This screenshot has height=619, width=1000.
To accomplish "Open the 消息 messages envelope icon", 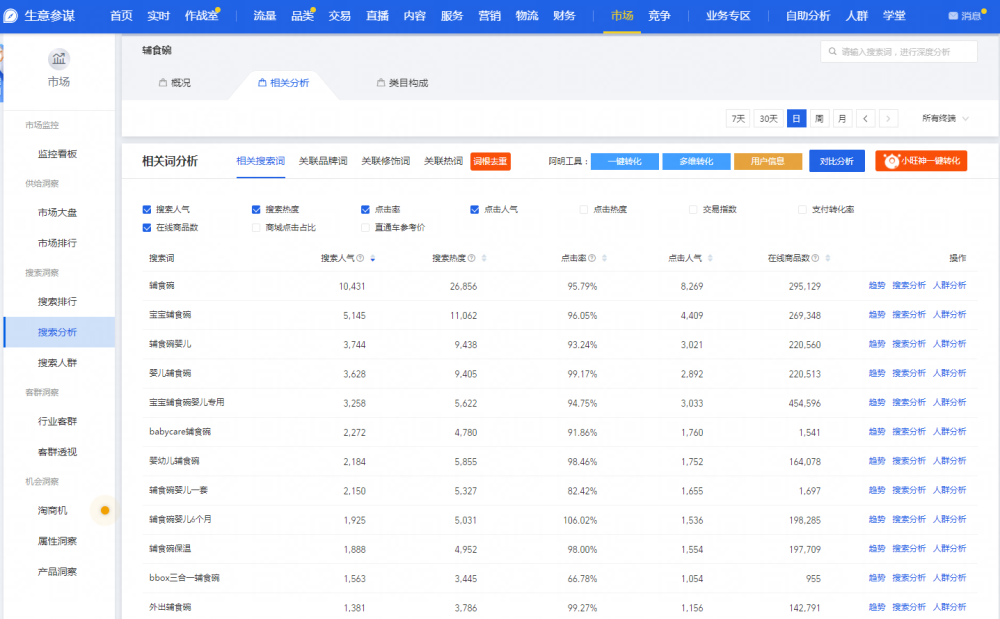I will click(952, 16).
